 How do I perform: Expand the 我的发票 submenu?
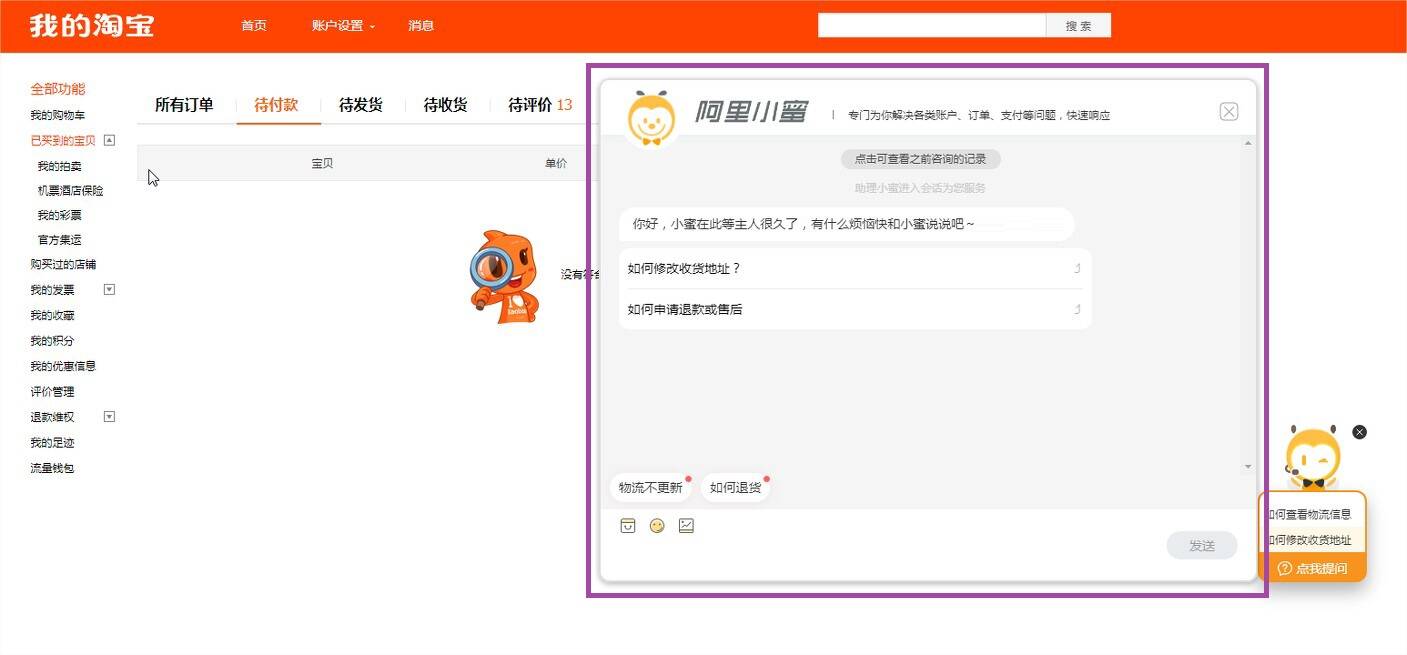pyautogui.click(x=110, y=290)
